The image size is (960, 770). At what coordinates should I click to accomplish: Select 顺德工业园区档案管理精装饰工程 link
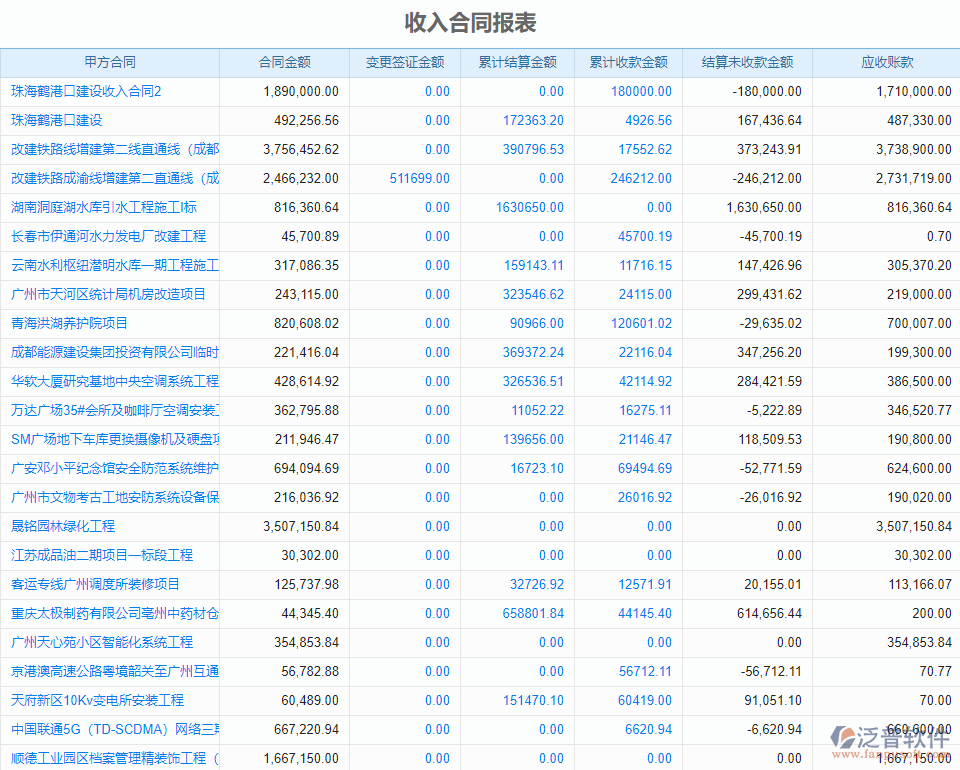(112, 758)
